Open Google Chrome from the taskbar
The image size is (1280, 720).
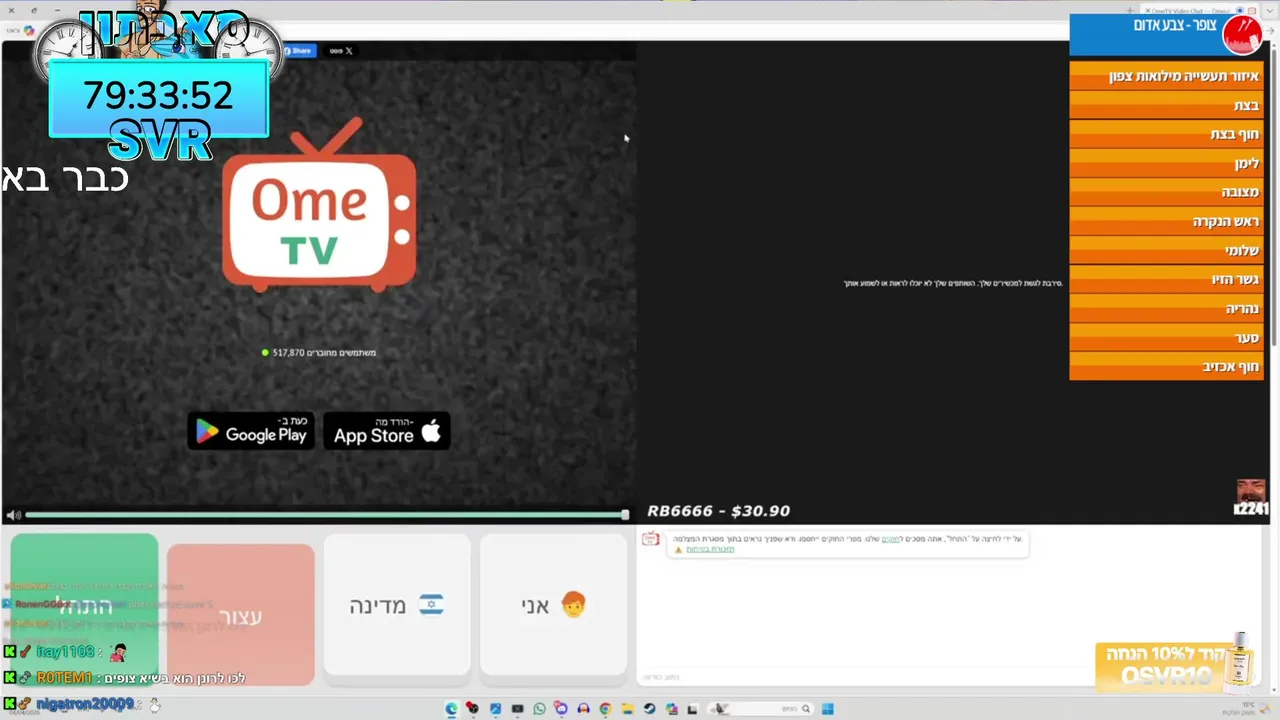click(x=605, y=709)
